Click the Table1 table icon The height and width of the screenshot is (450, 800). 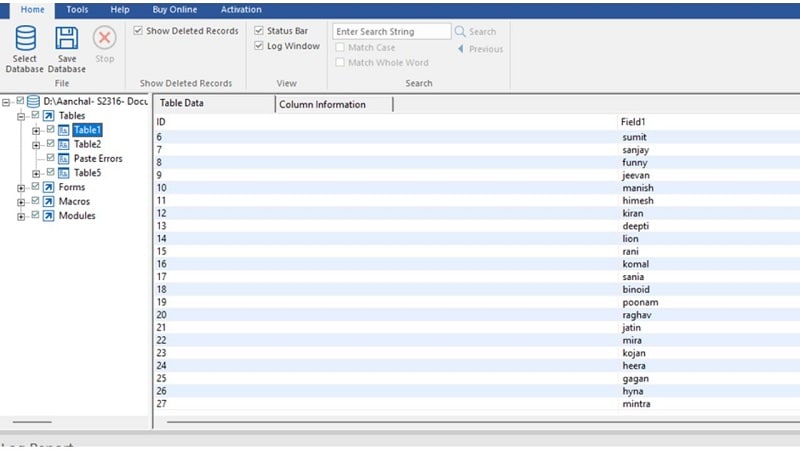64,130
